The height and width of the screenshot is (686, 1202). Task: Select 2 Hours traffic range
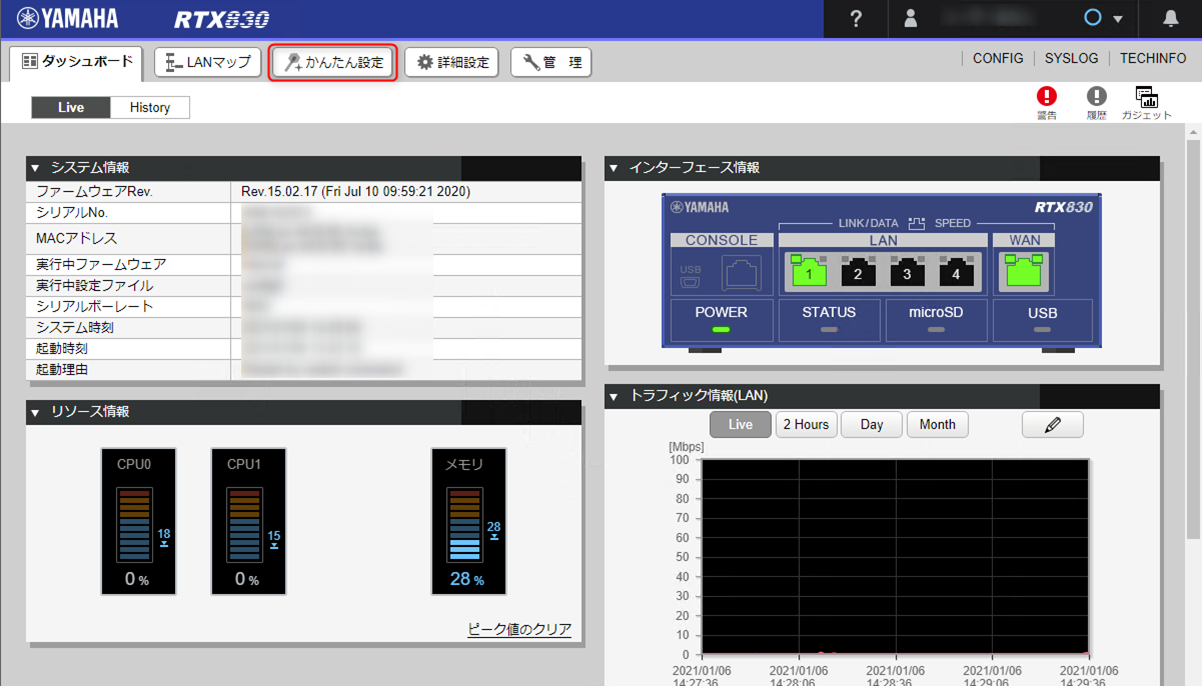pos(806,425)
